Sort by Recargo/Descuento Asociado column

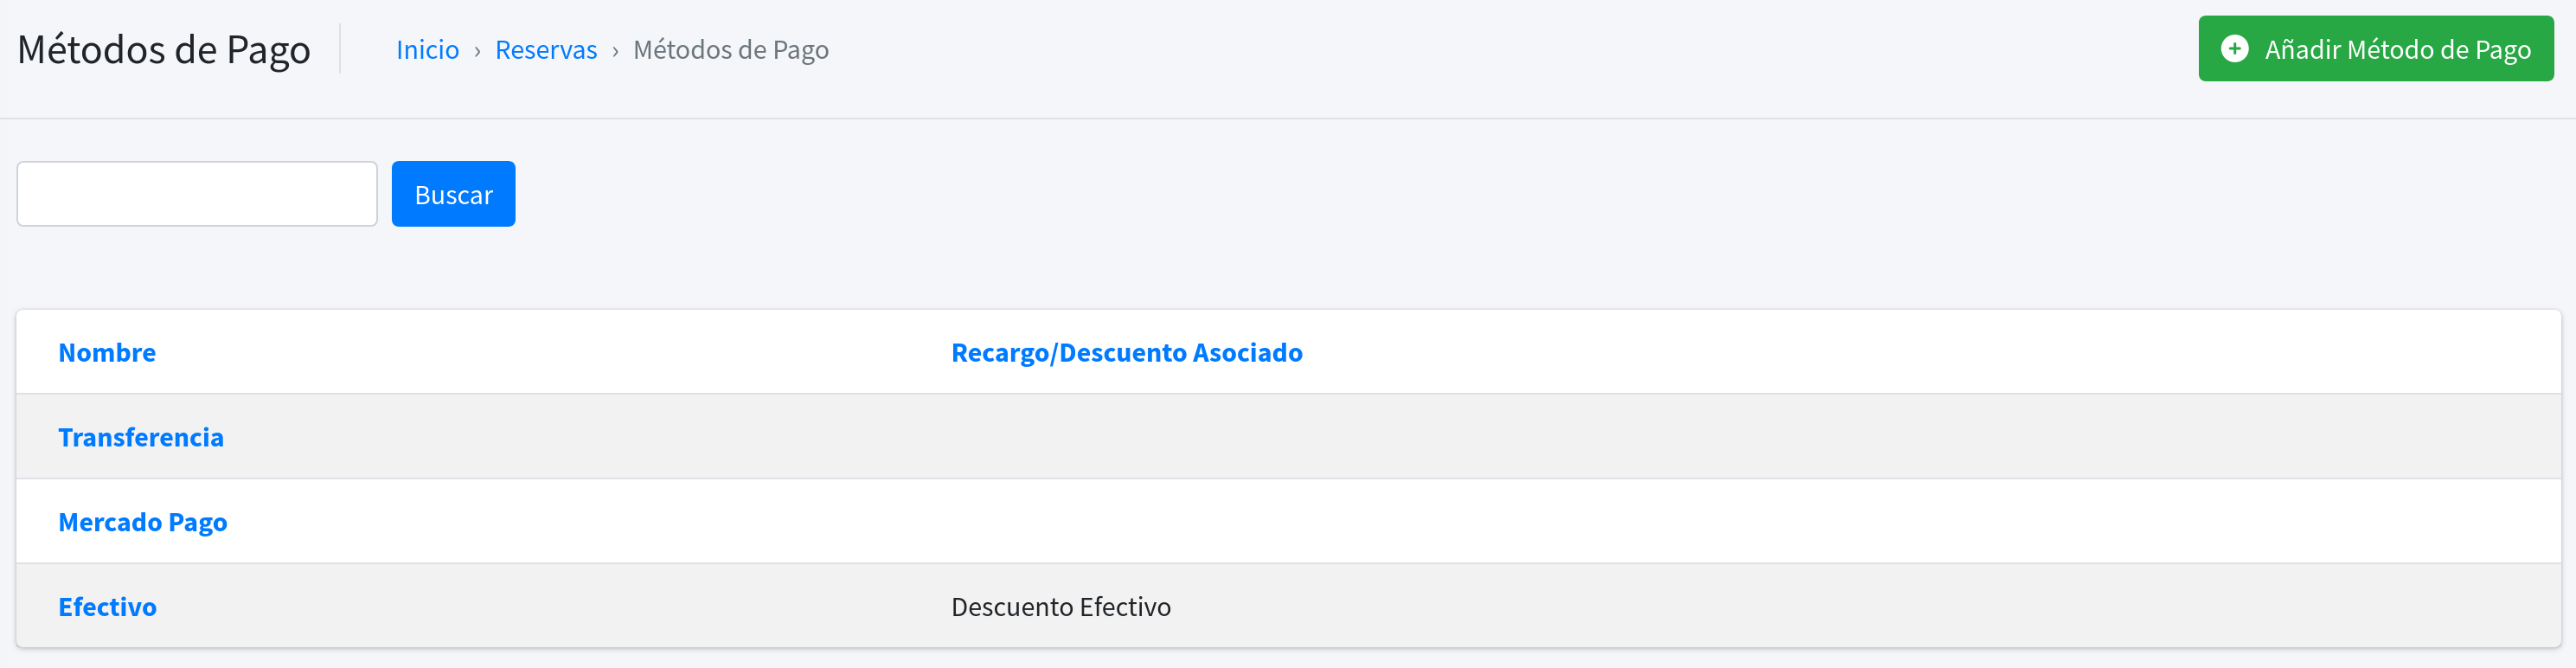(1127, 352)
